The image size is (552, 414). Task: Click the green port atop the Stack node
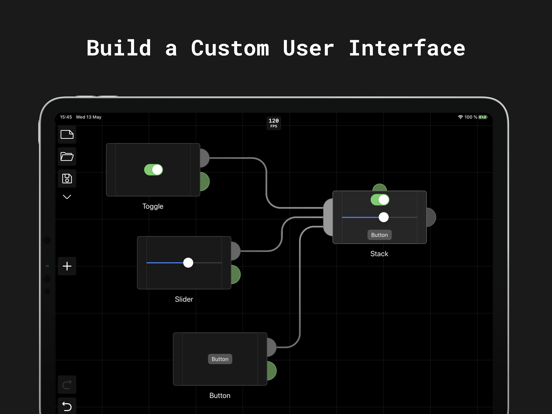point(380,187)
